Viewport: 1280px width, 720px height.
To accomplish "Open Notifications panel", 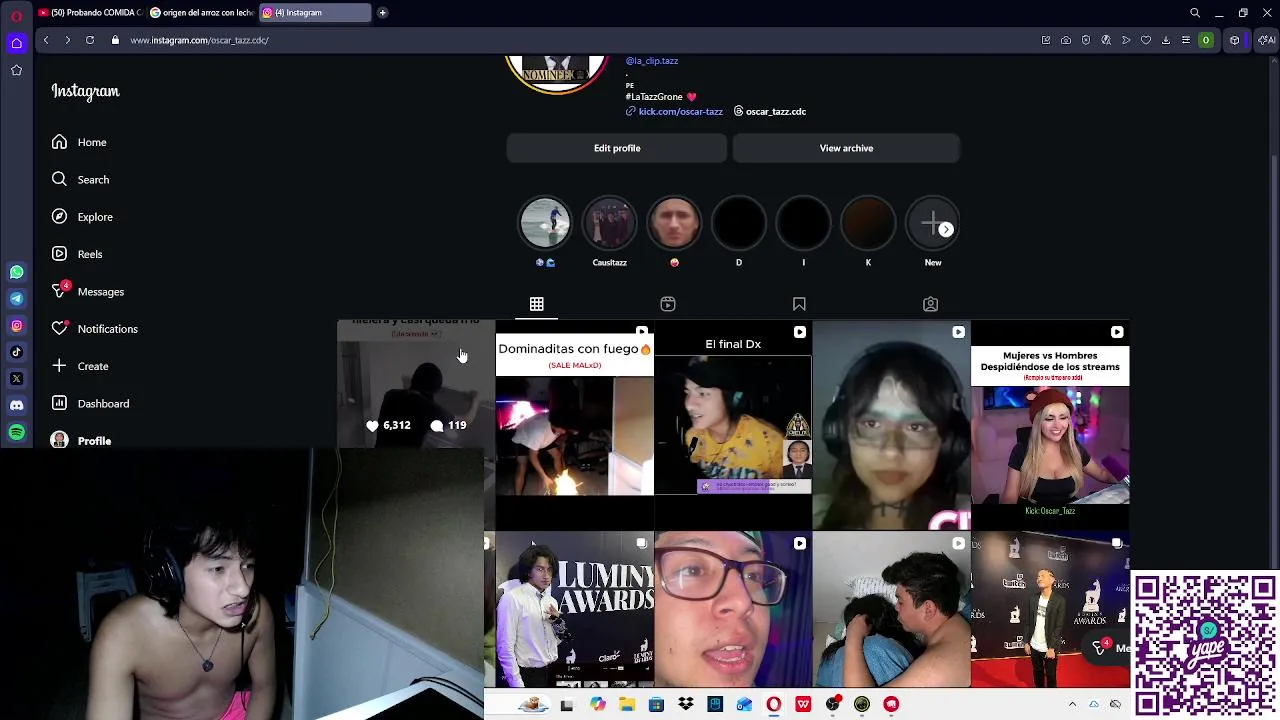I will coord(96,329).
